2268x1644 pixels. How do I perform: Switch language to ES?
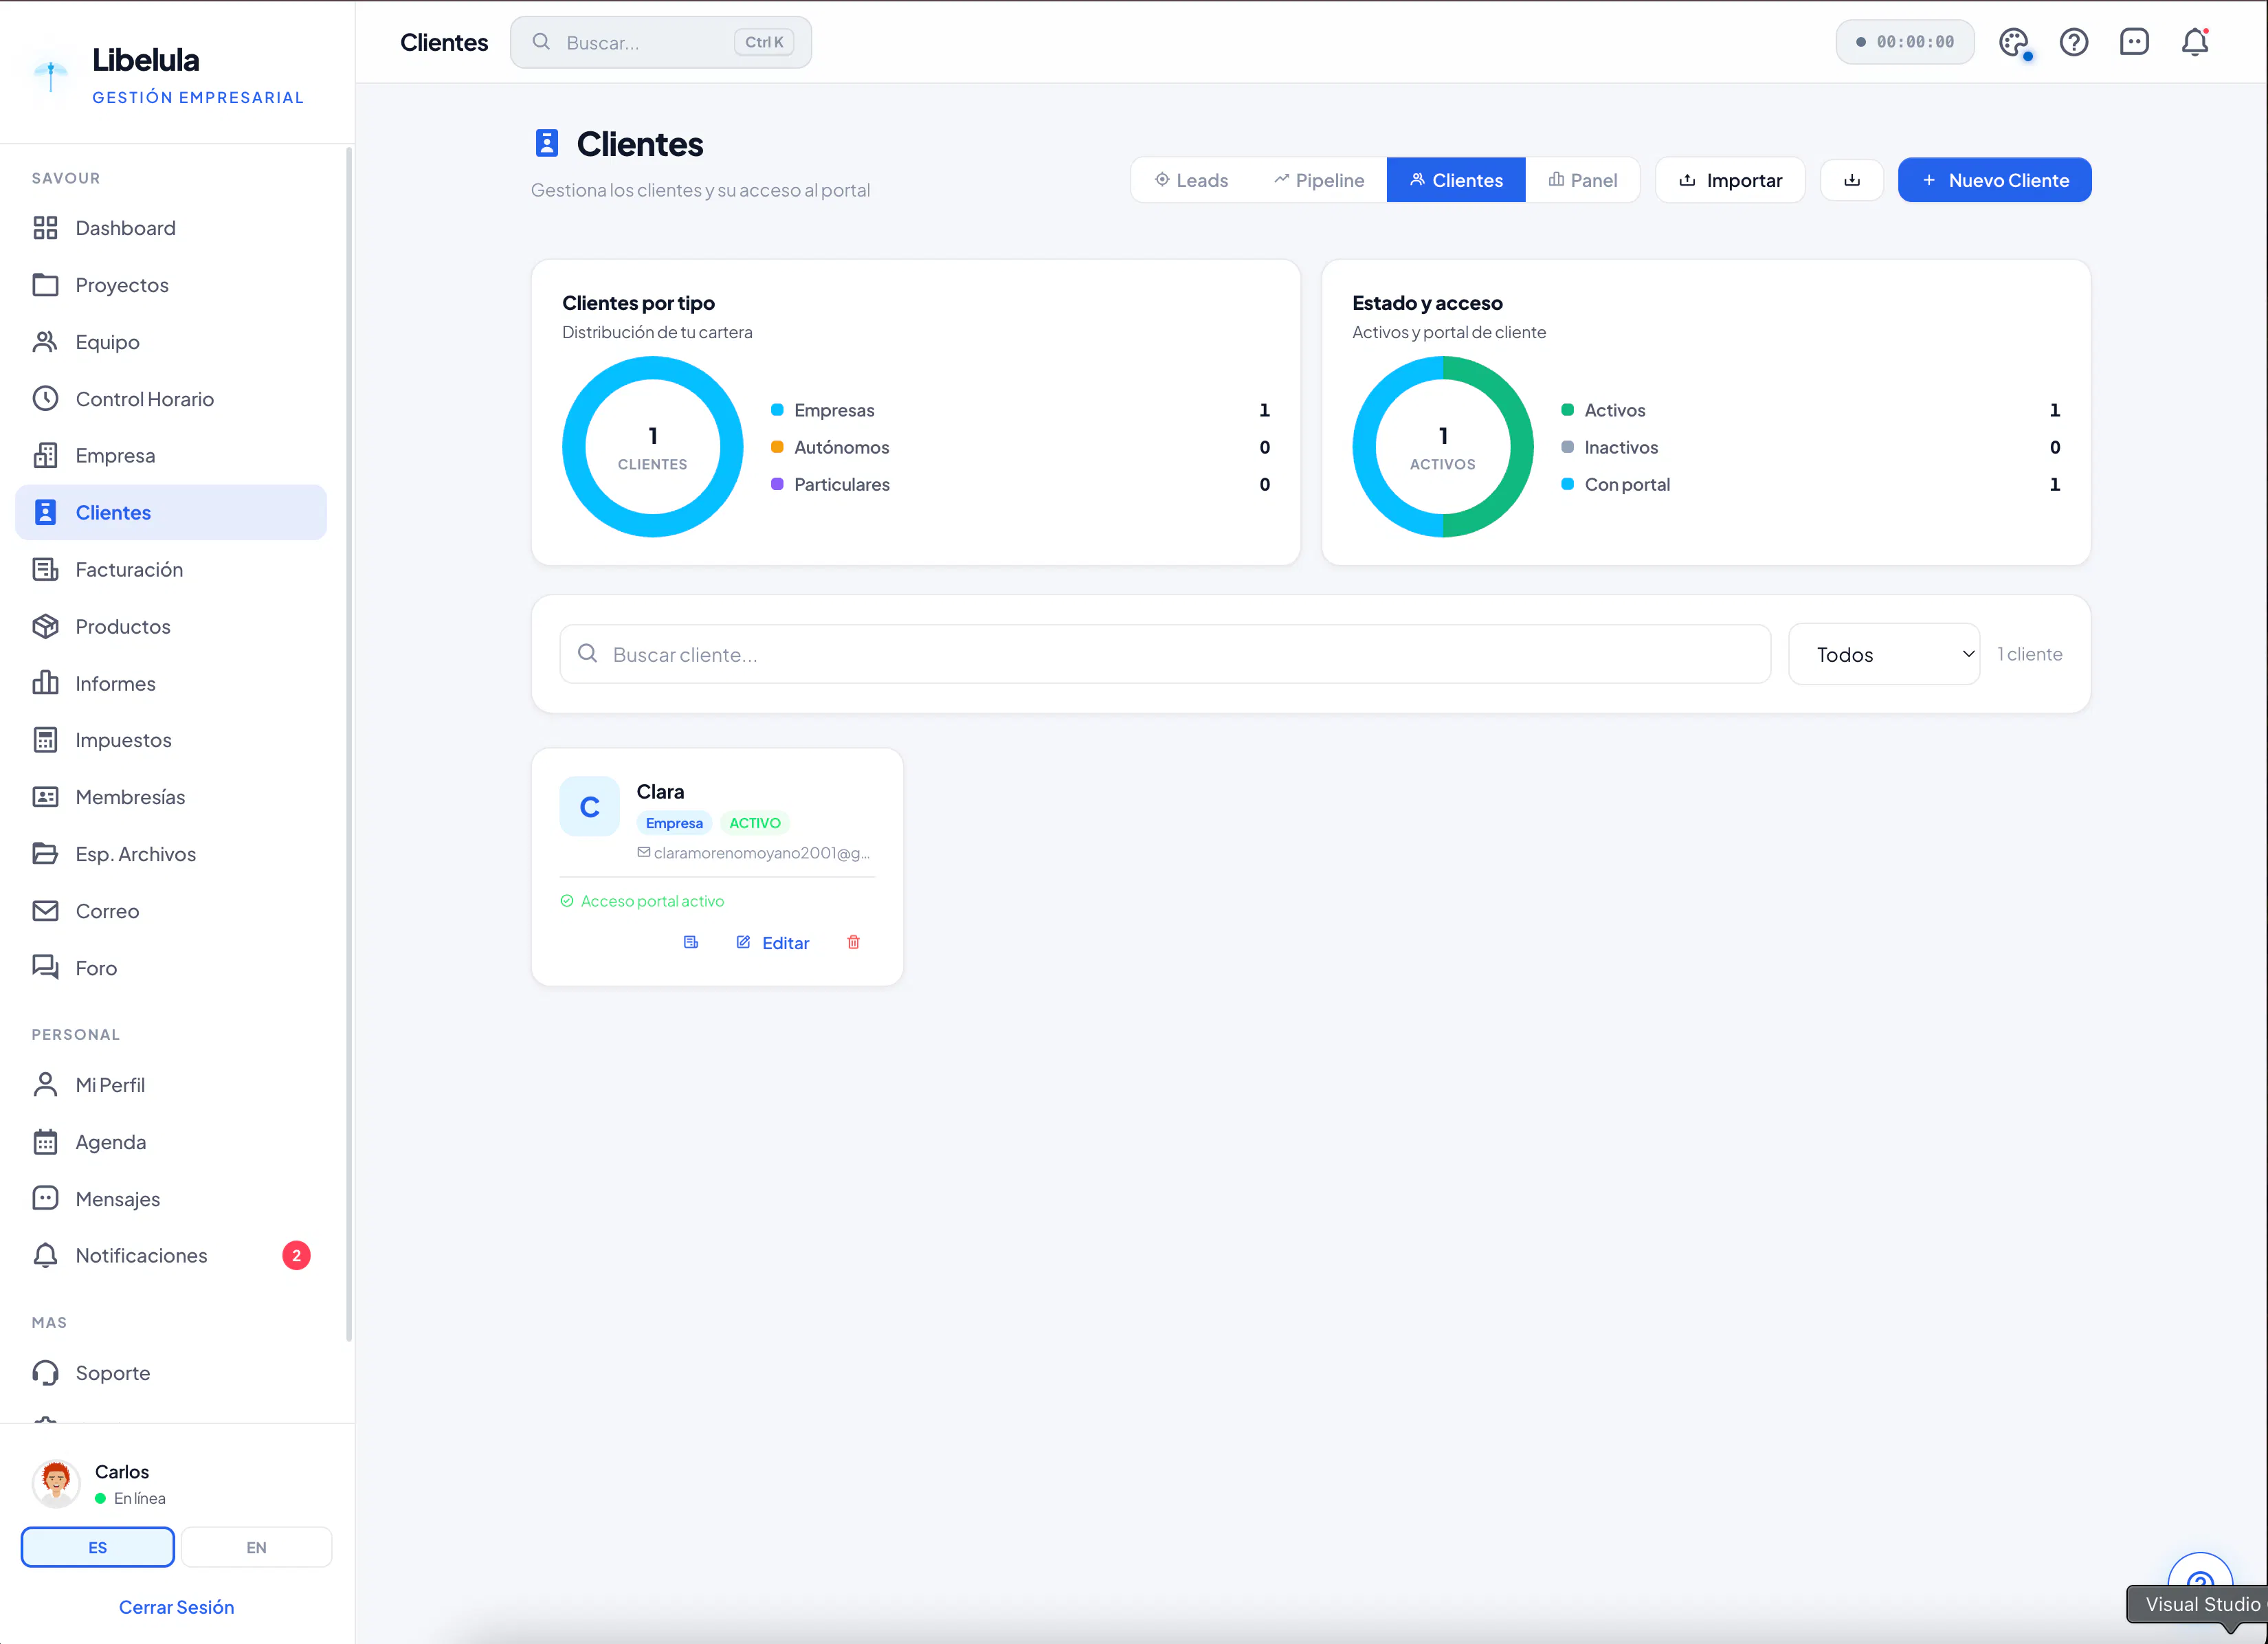coord(98,1547)
